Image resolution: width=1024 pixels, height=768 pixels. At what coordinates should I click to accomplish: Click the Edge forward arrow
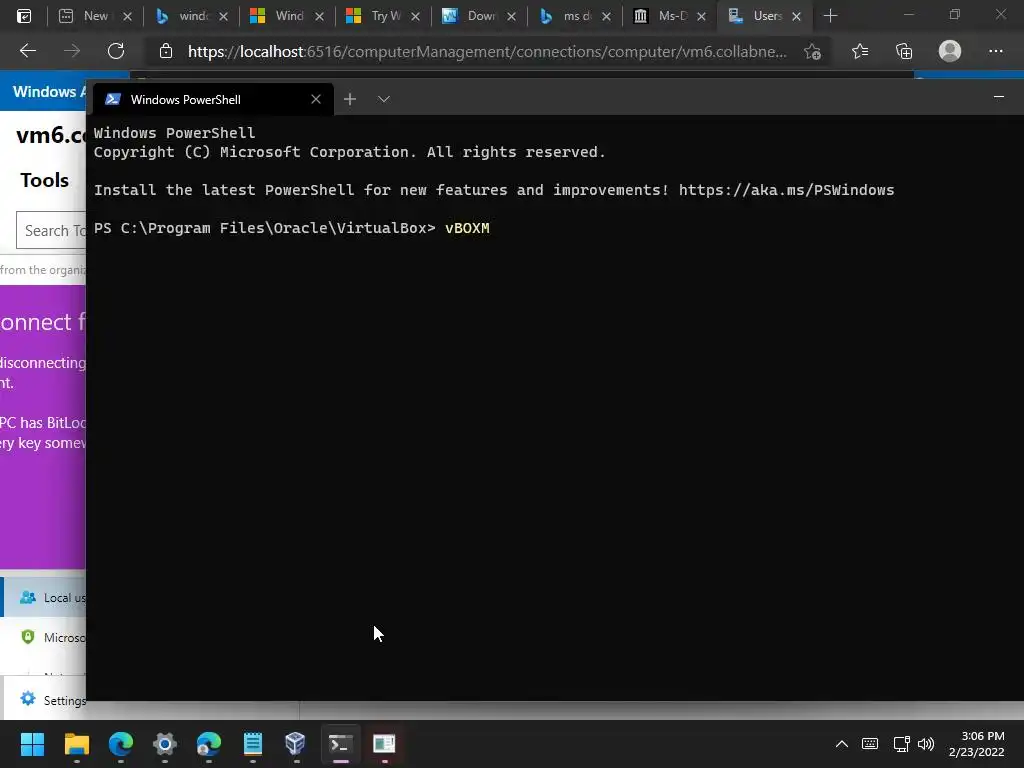[72, 51]
